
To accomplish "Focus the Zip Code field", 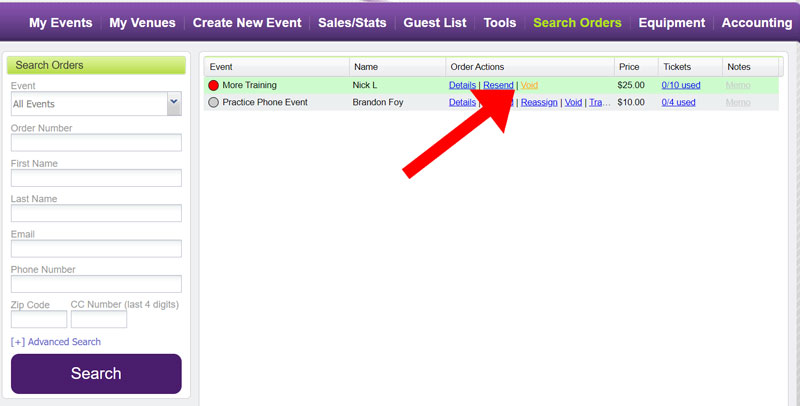I will coord(39,319).
